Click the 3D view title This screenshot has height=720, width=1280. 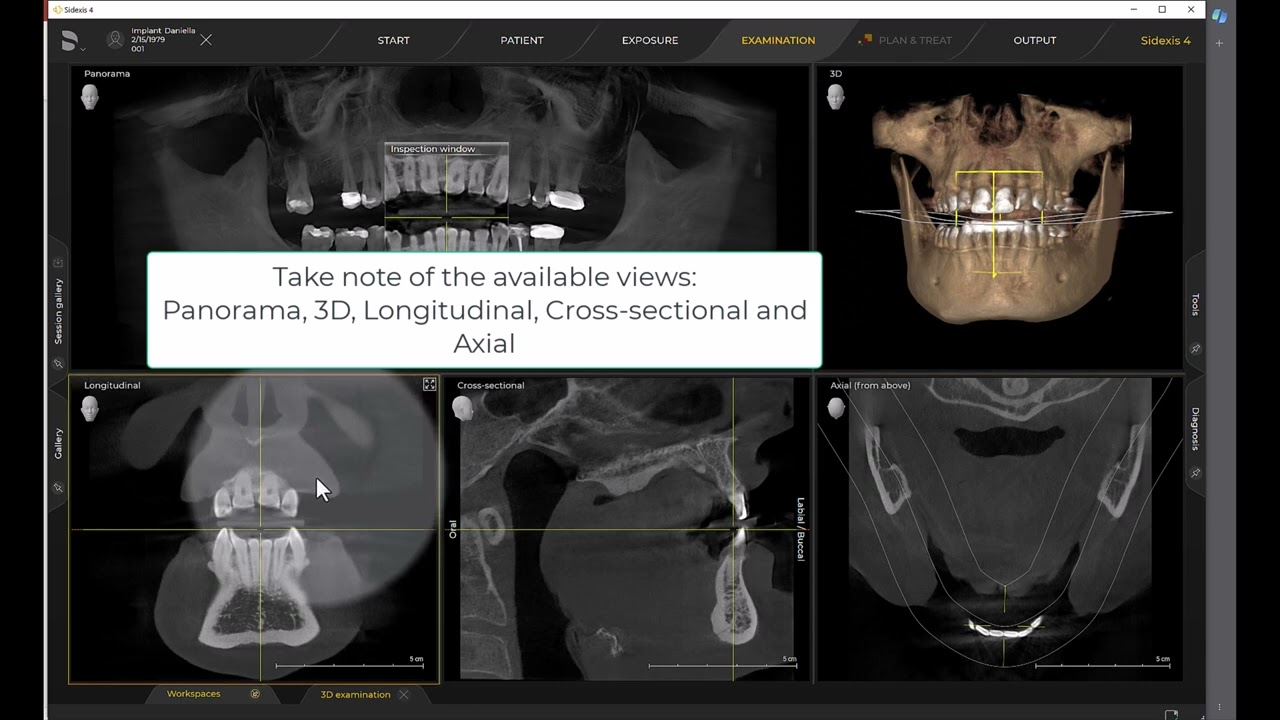(x=836, y=74)
